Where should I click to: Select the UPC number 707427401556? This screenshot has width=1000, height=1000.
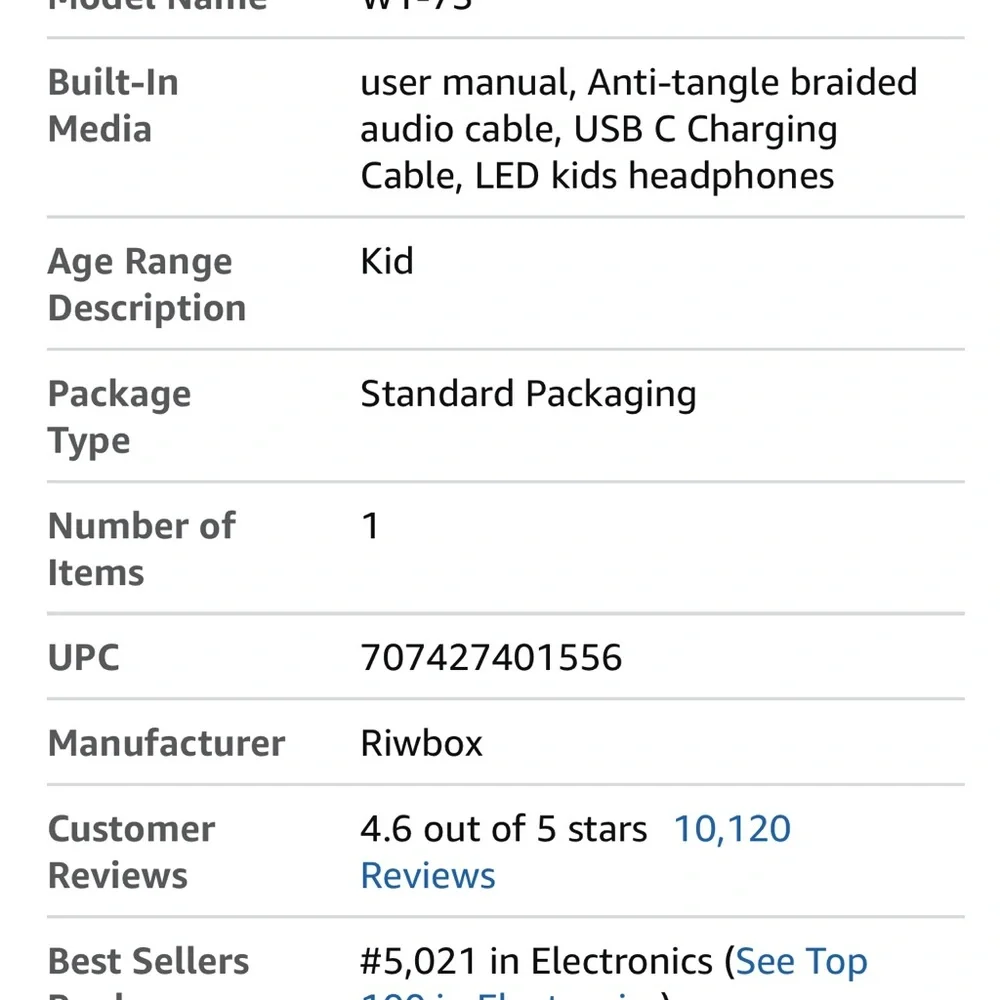point(491,657)
